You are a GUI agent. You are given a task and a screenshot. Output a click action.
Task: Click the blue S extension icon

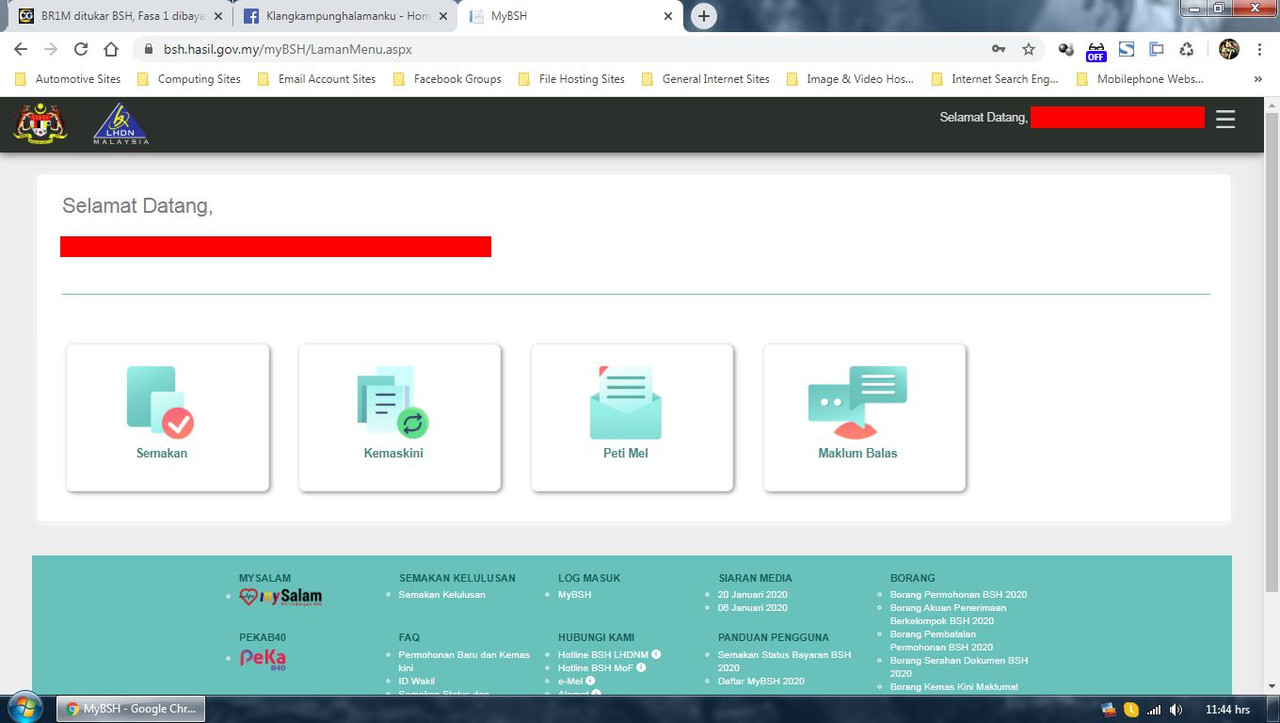1126,49
